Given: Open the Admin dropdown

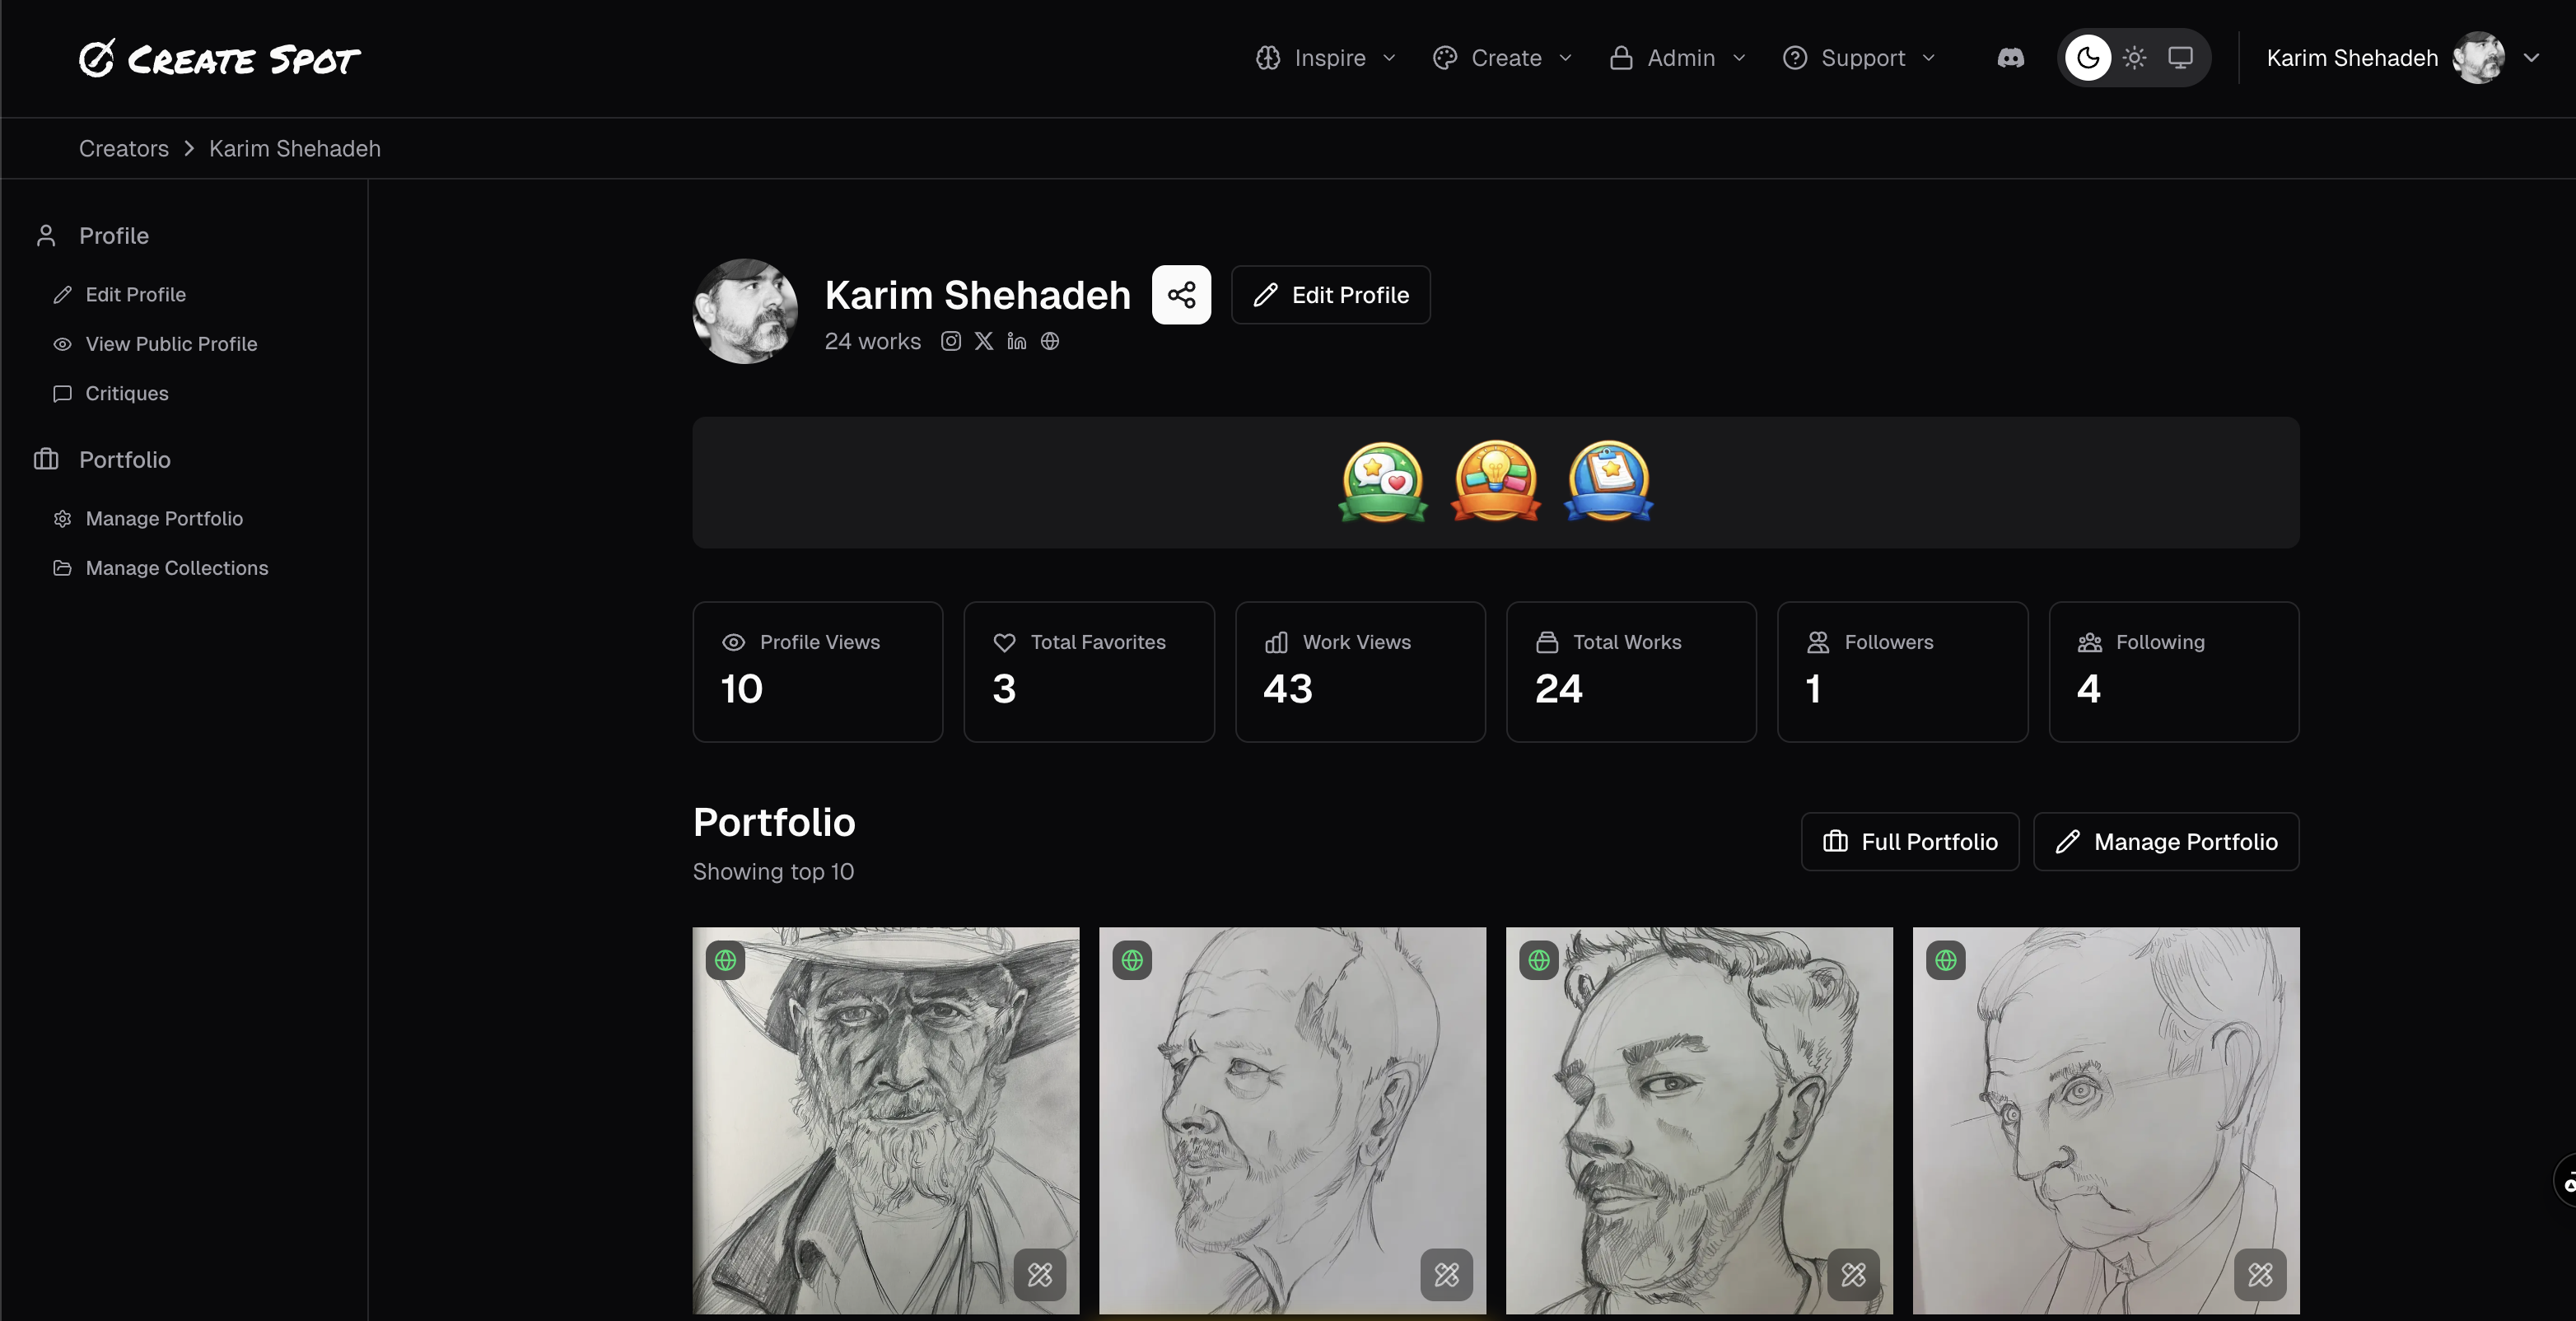Looking at the screenshot, I should (1677, 58).
